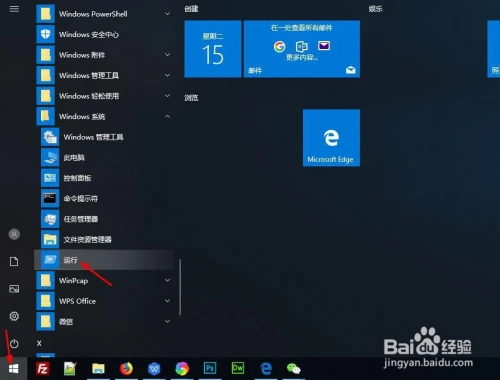Open WeChat from the taskbar
This screenshot has width=500, height=380.
(x=294, y=369)
